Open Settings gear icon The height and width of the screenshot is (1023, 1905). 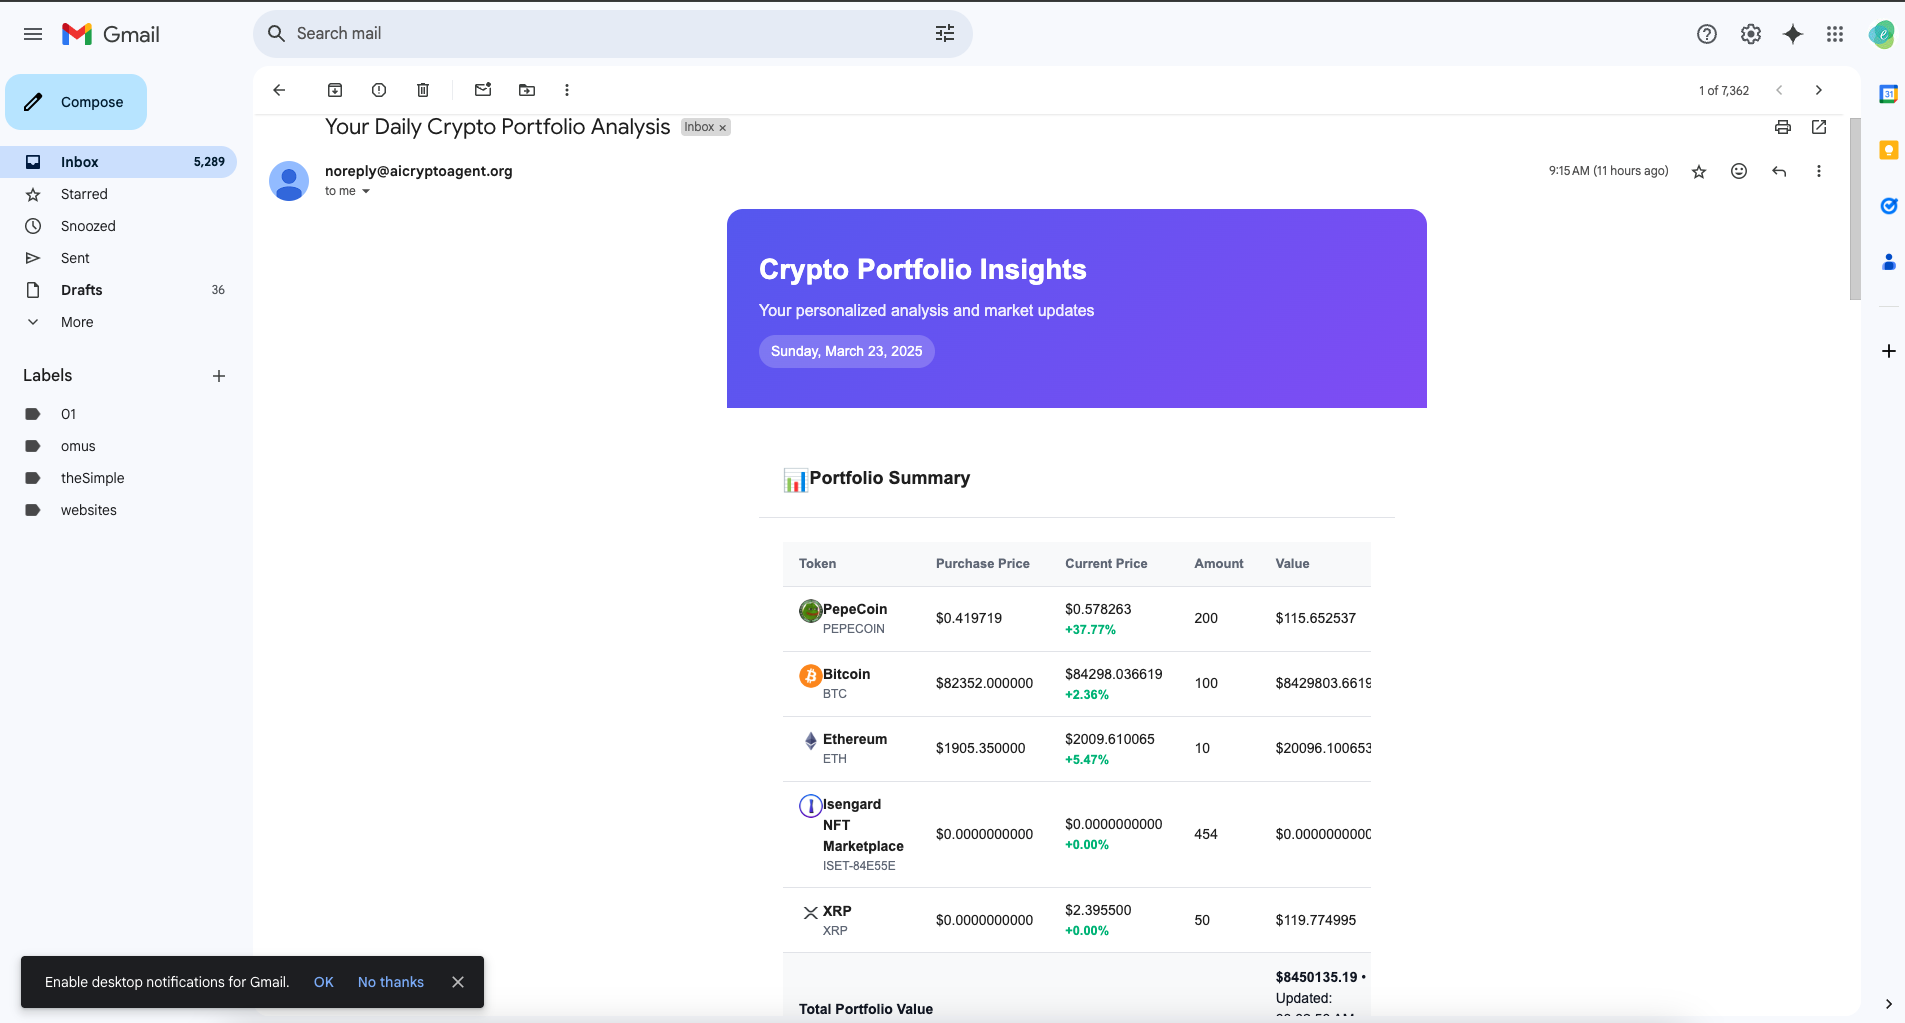(x=1751, y=34)
